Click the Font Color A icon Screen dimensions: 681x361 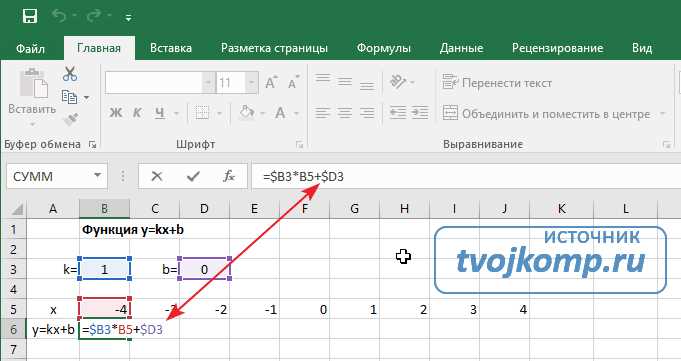pos(280,113)
